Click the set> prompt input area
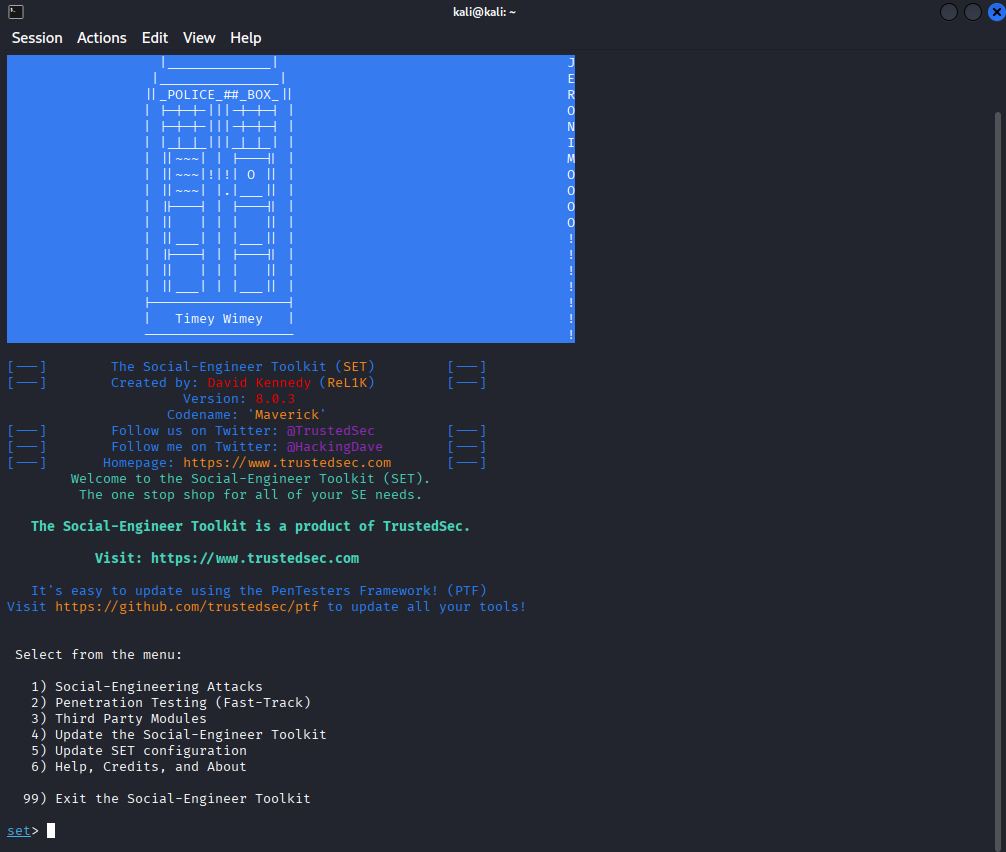Image resolution: width=1006 pixels, height=852 pixels. pyautogui.click(x=51, y=831)
